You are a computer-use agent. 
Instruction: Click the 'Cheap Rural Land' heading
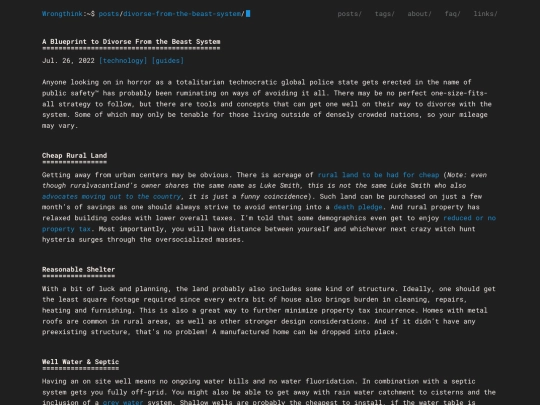coord(74,156)
